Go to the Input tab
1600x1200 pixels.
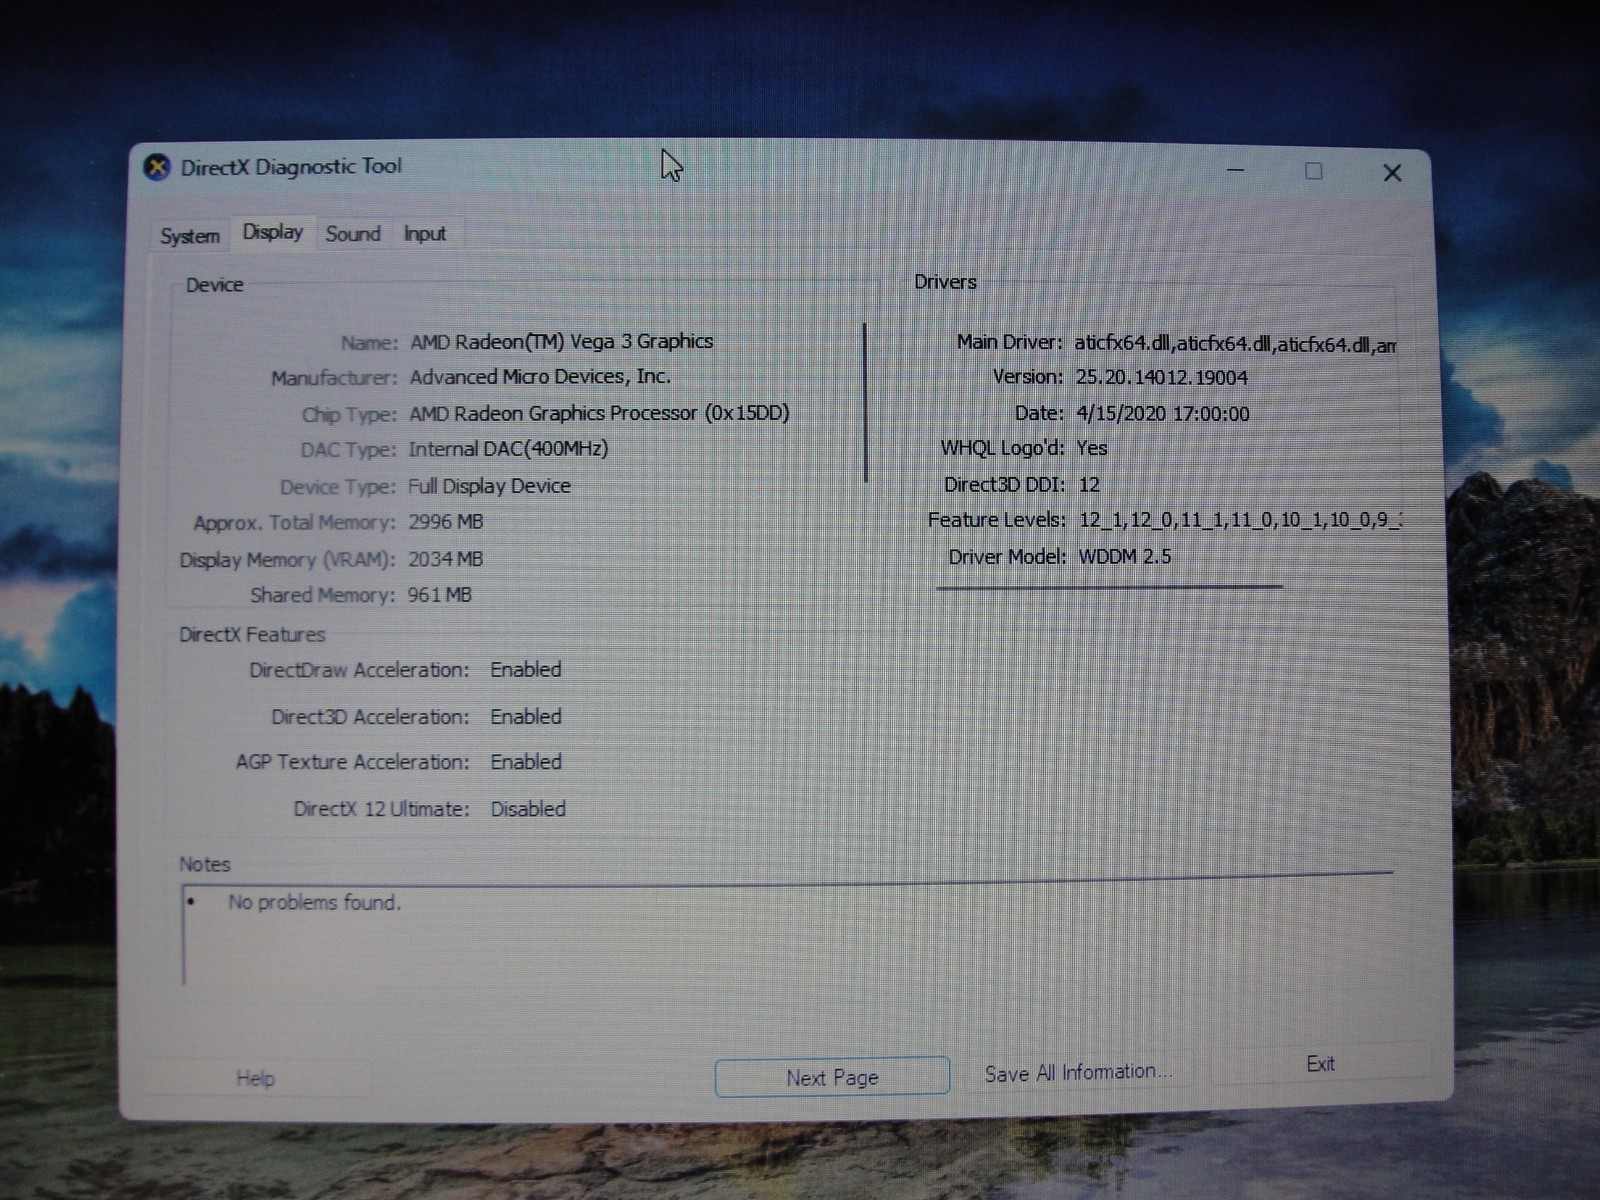pos(425,234)
